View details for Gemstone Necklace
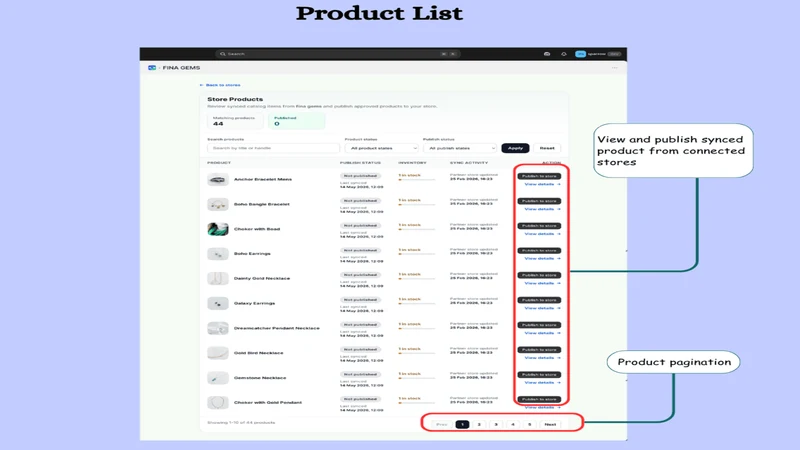The width and height of the screenshot is (800, 450). 542,383
